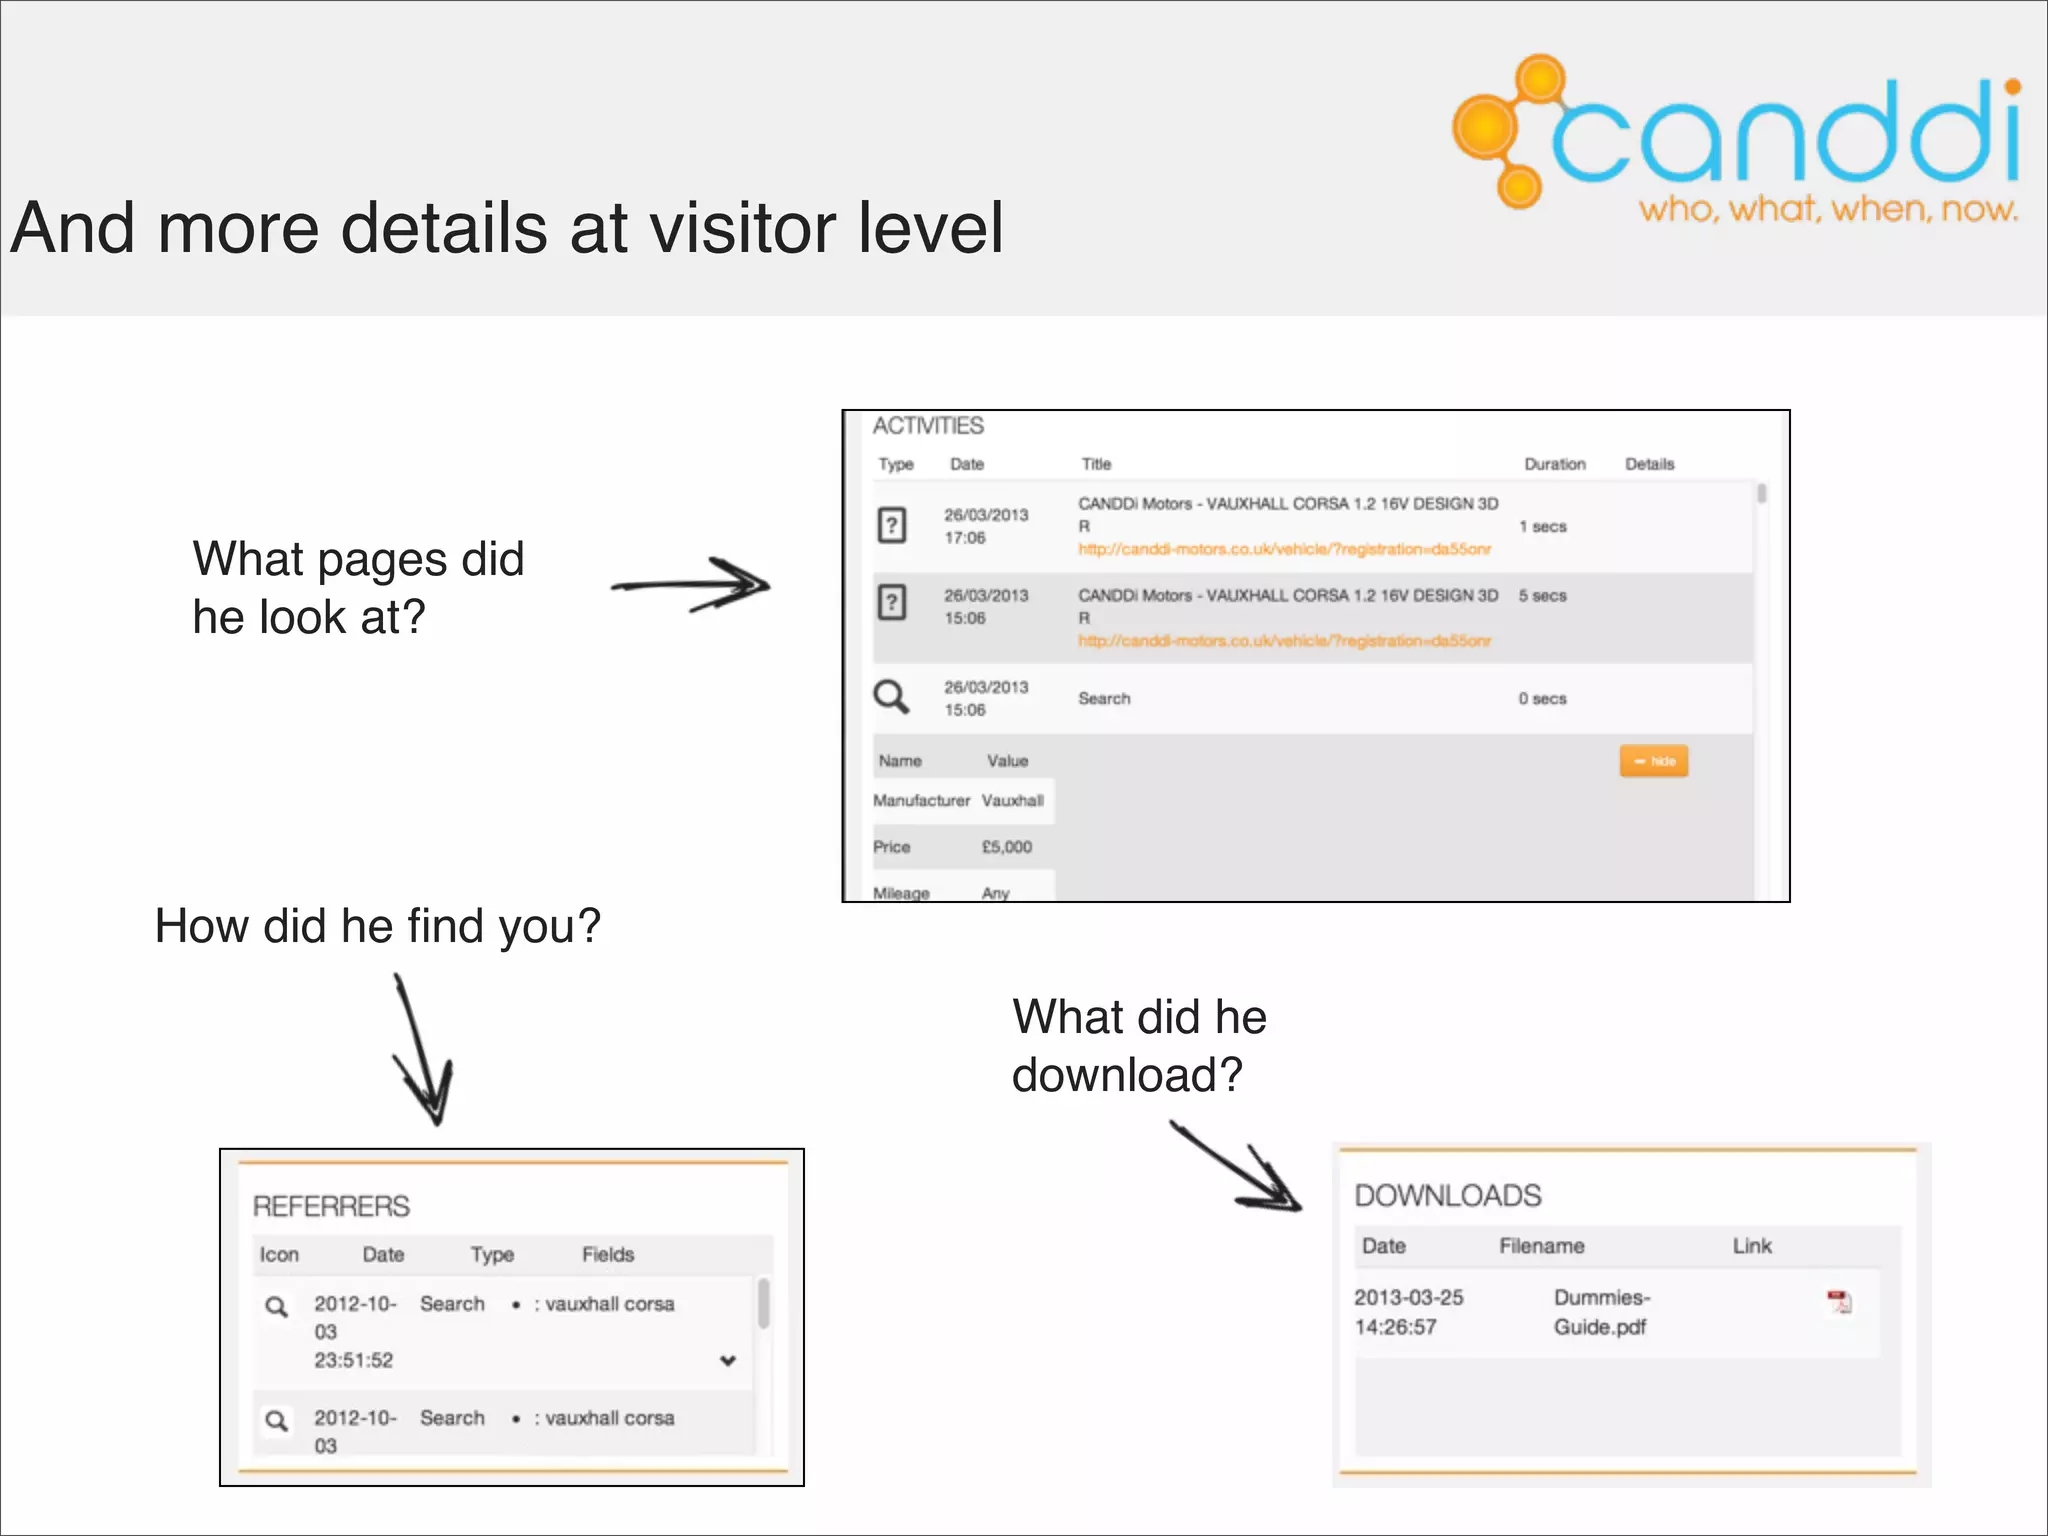Click the Name column header in search details

coord(900,761)
